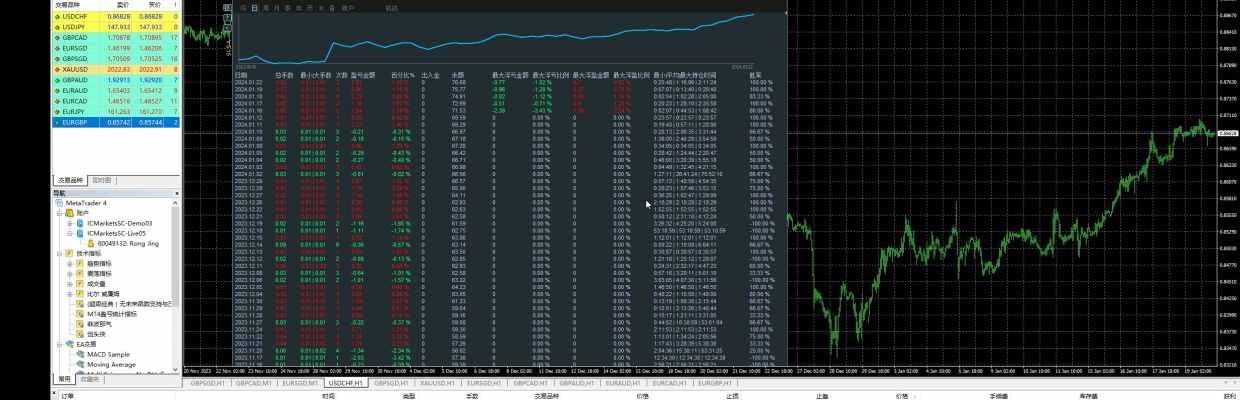The image size is (1240, 400).
Task: Click the 余额 column header
Action: click(x=458, y=74)
